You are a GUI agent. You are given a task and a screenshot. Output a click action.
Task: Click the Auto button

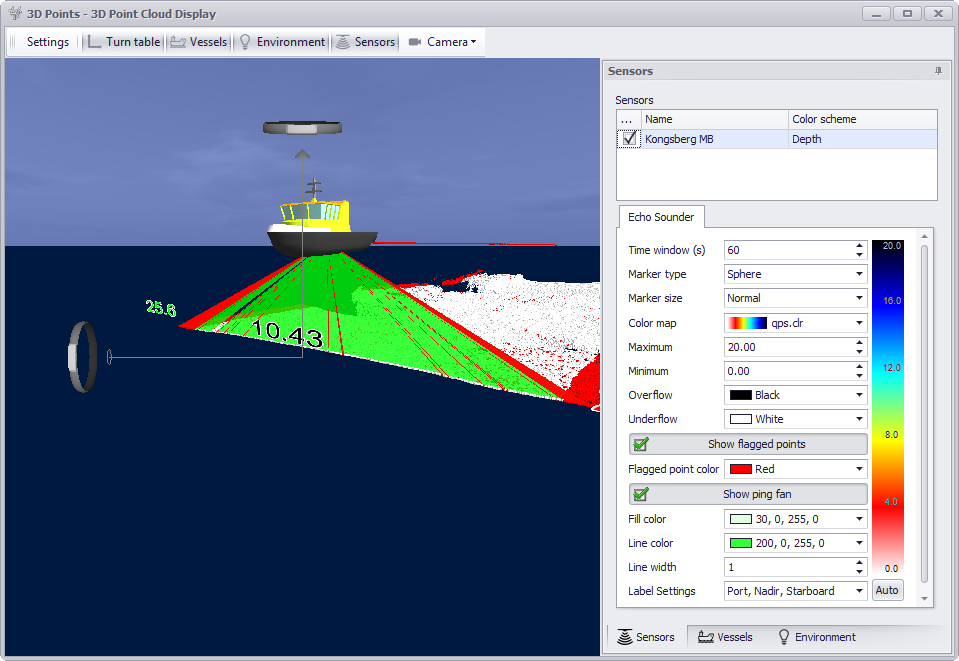point(887,591)
